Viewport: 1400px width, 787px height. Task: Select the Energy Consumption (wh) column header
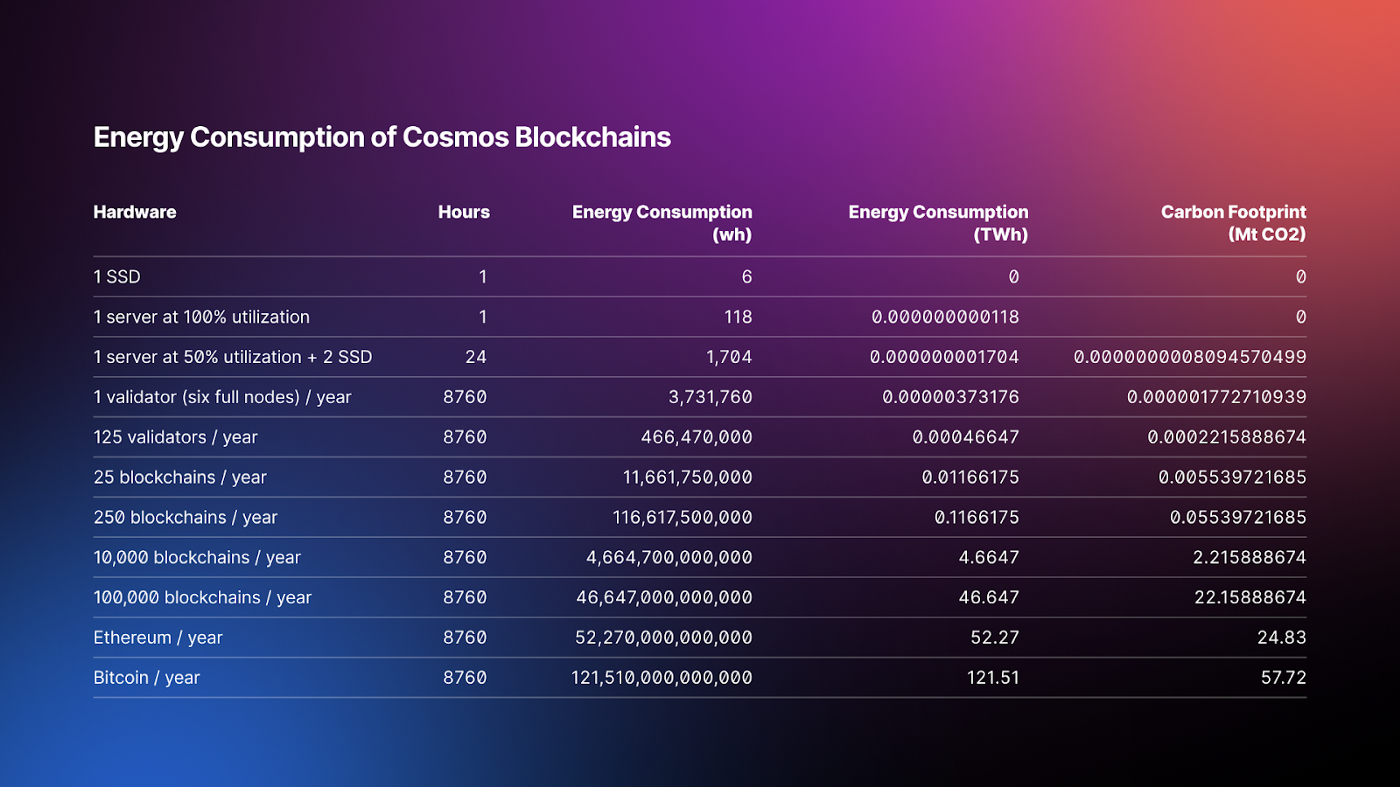[x=662, y=223]
